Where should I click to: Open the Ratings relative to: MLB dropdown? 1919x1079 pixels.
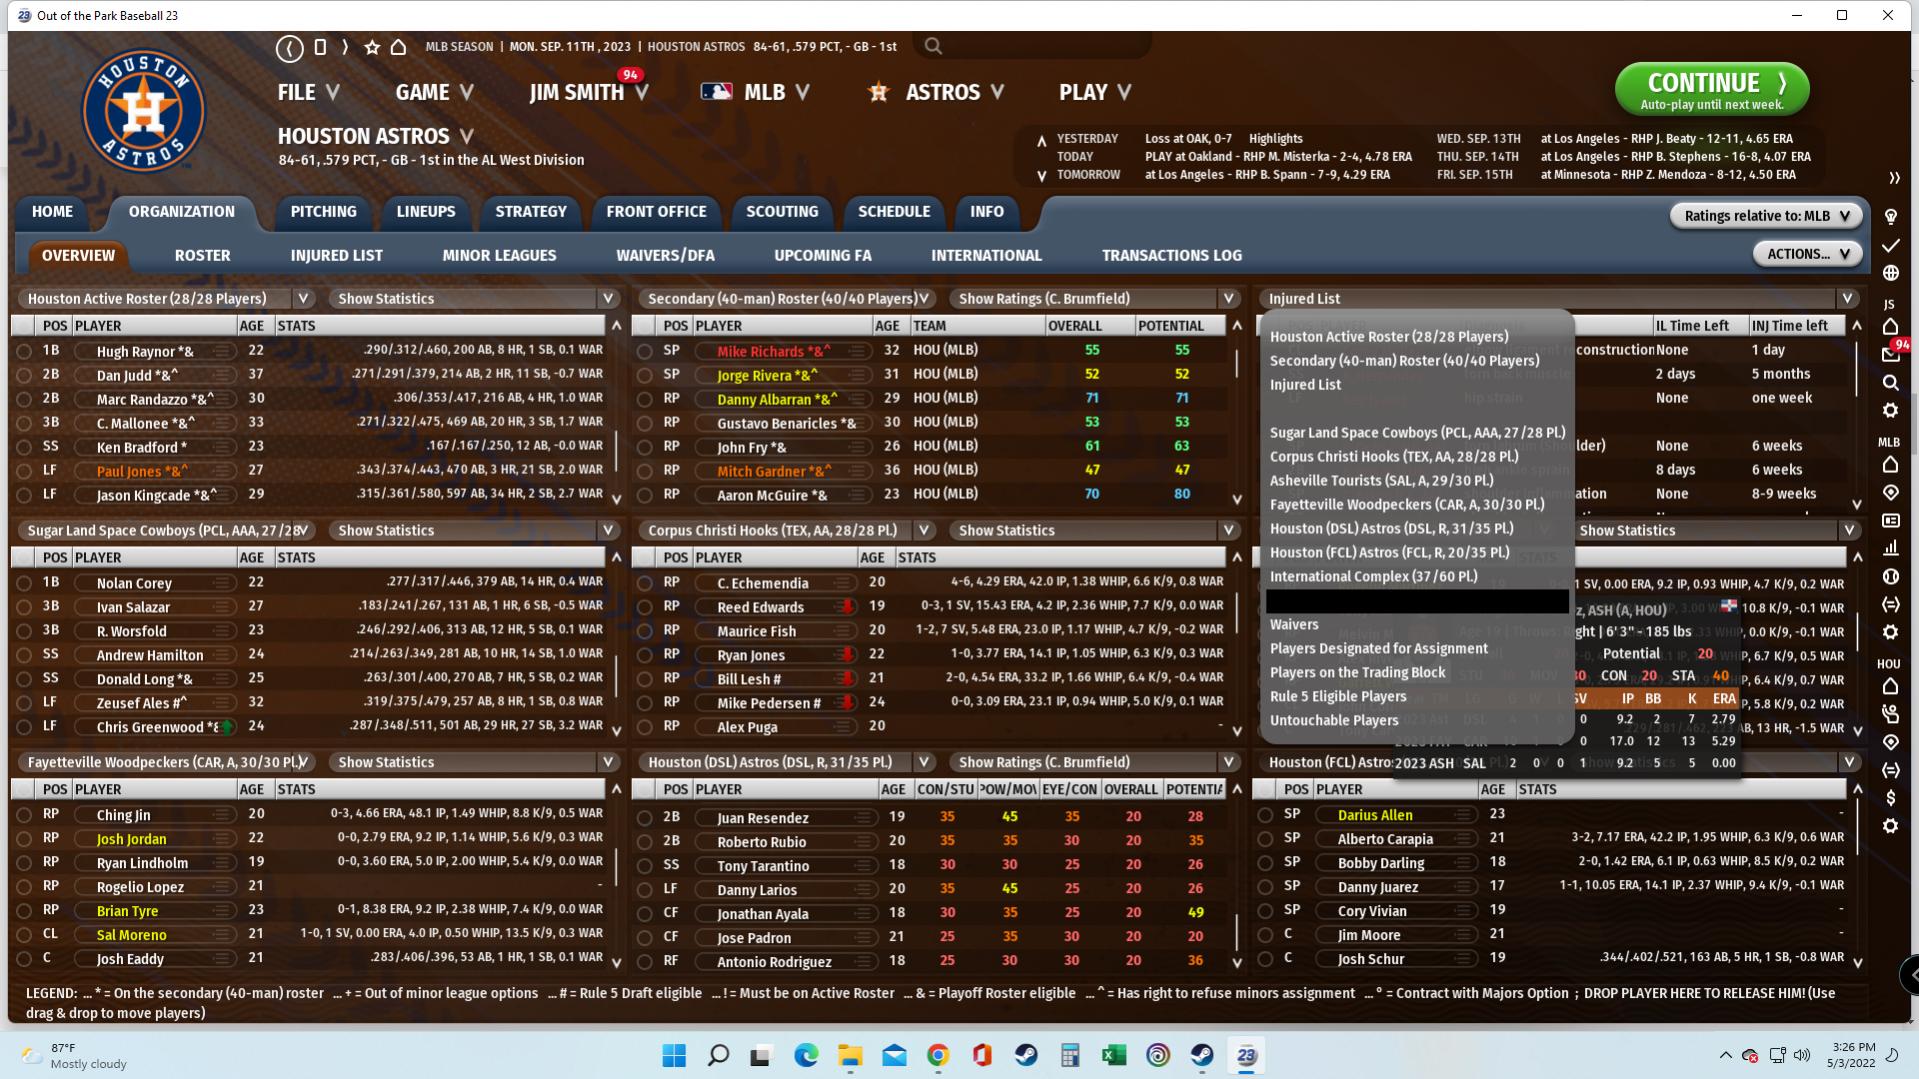coord(1766,216)
